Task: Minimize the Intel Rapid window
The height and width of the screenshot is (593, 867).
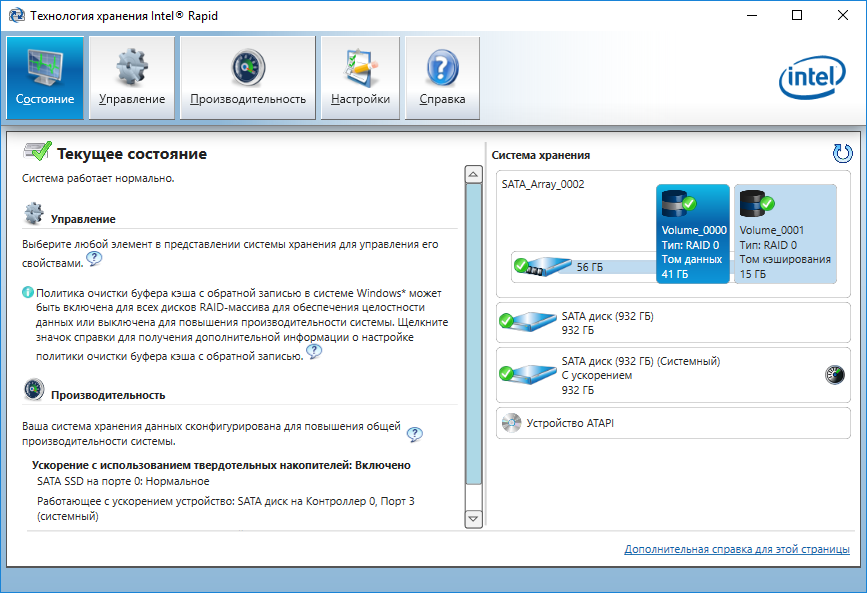Action: coord(751,15)
